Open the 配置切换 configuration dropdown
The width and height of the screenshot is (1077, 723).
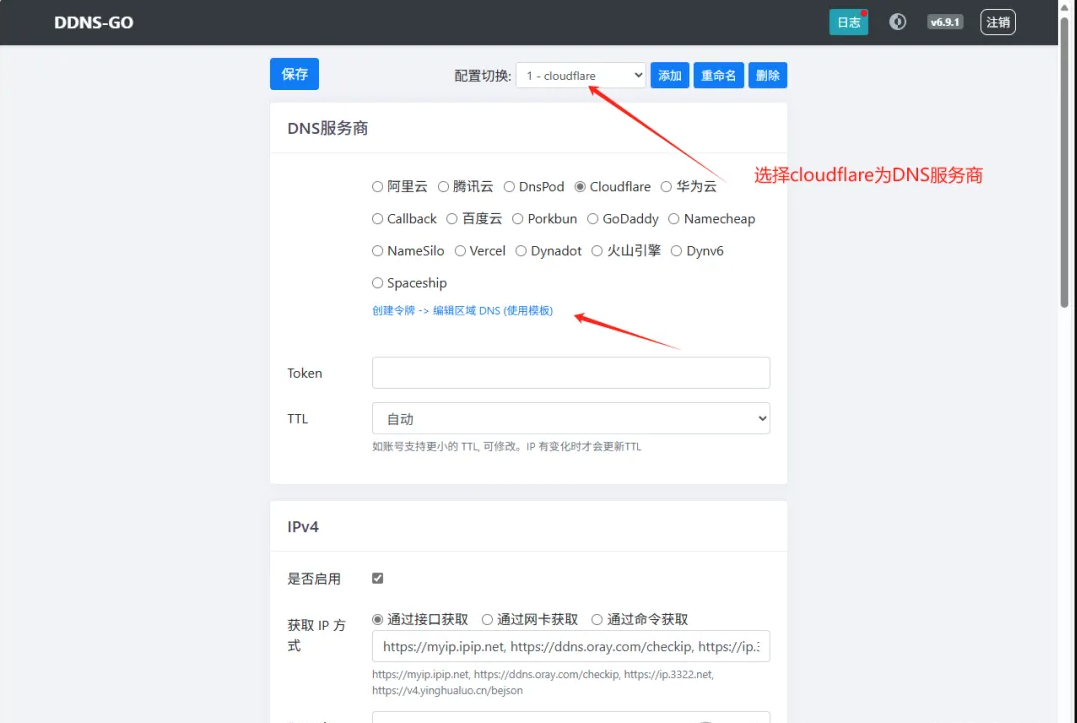pos(581,76)
